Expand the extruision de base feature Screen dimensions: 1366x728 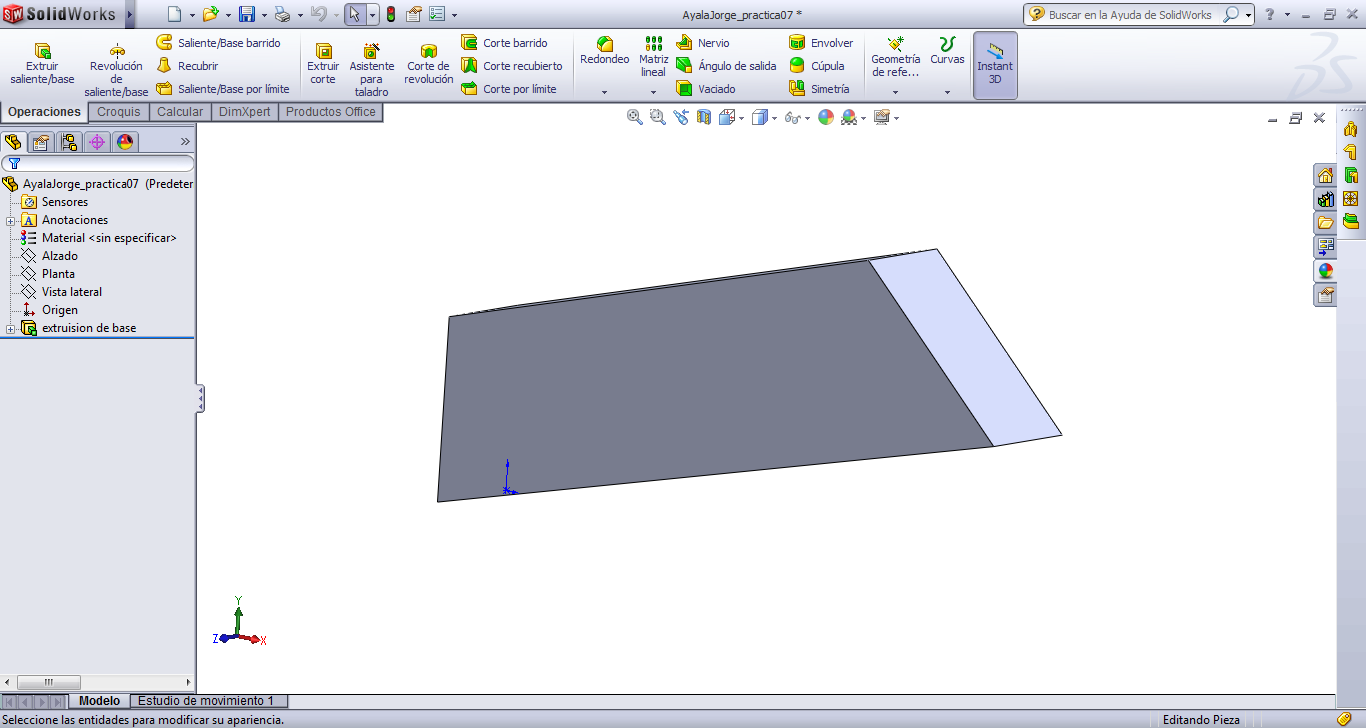[9, 327]
